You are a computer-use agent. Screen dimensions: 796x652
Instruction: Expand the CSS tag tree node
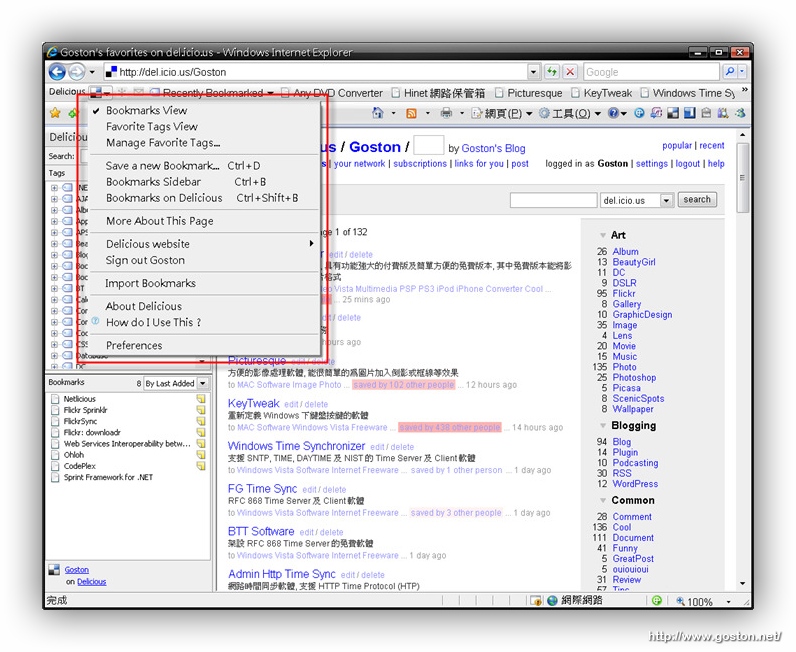pos(54,344)
